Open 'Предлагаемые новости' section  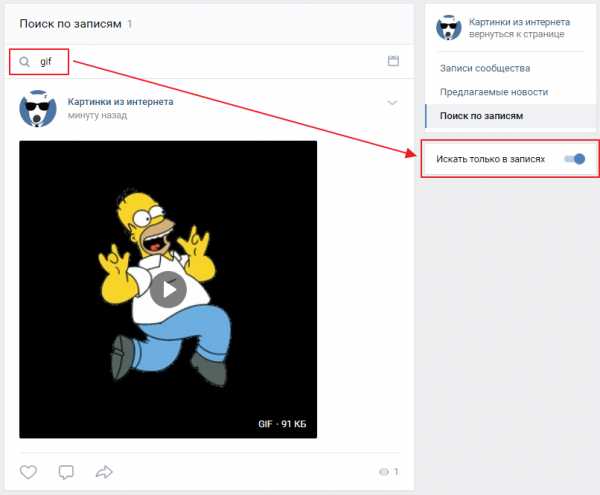pyautogui.click(x=494, y=92)
